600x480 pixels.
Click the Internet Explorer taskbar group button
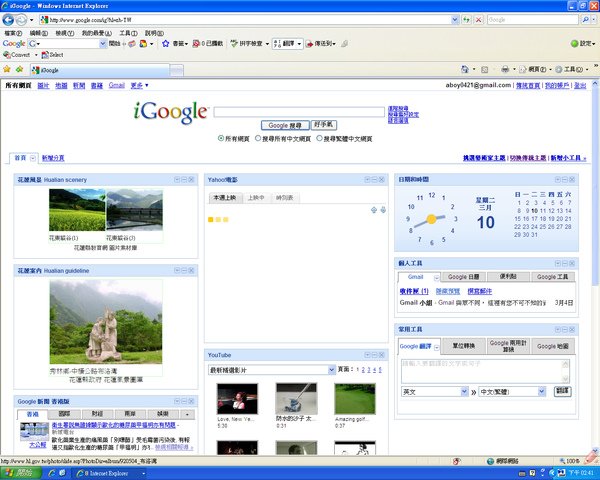coord(110,473)
